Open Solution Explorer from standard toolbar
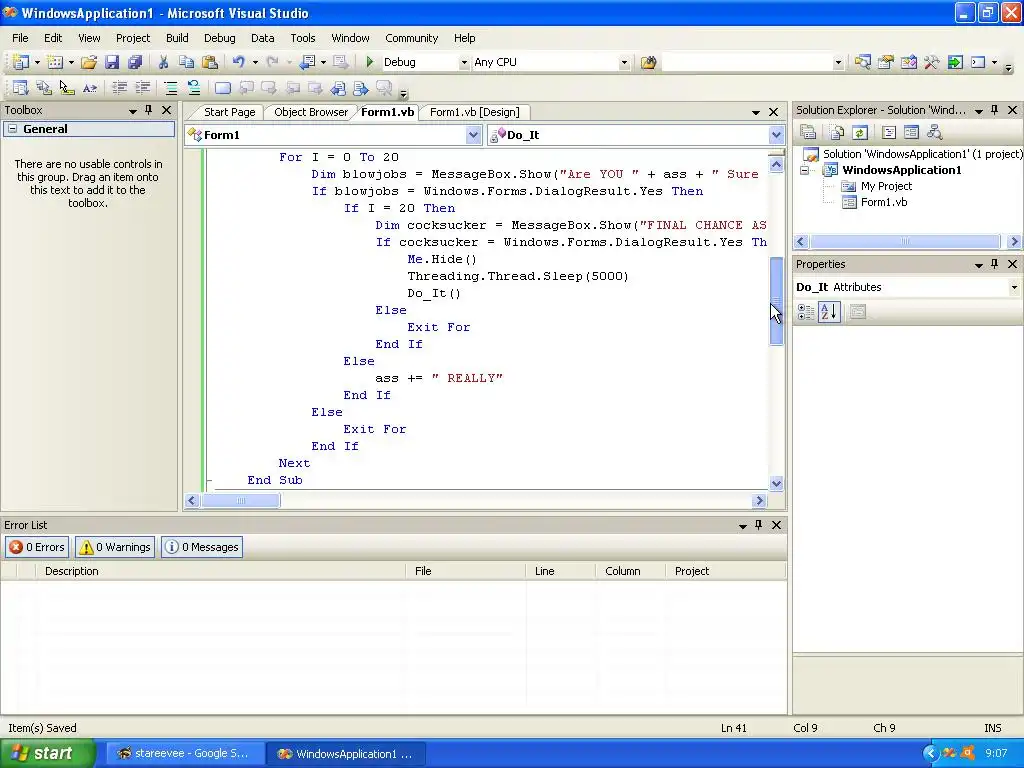 pos(863,62)
